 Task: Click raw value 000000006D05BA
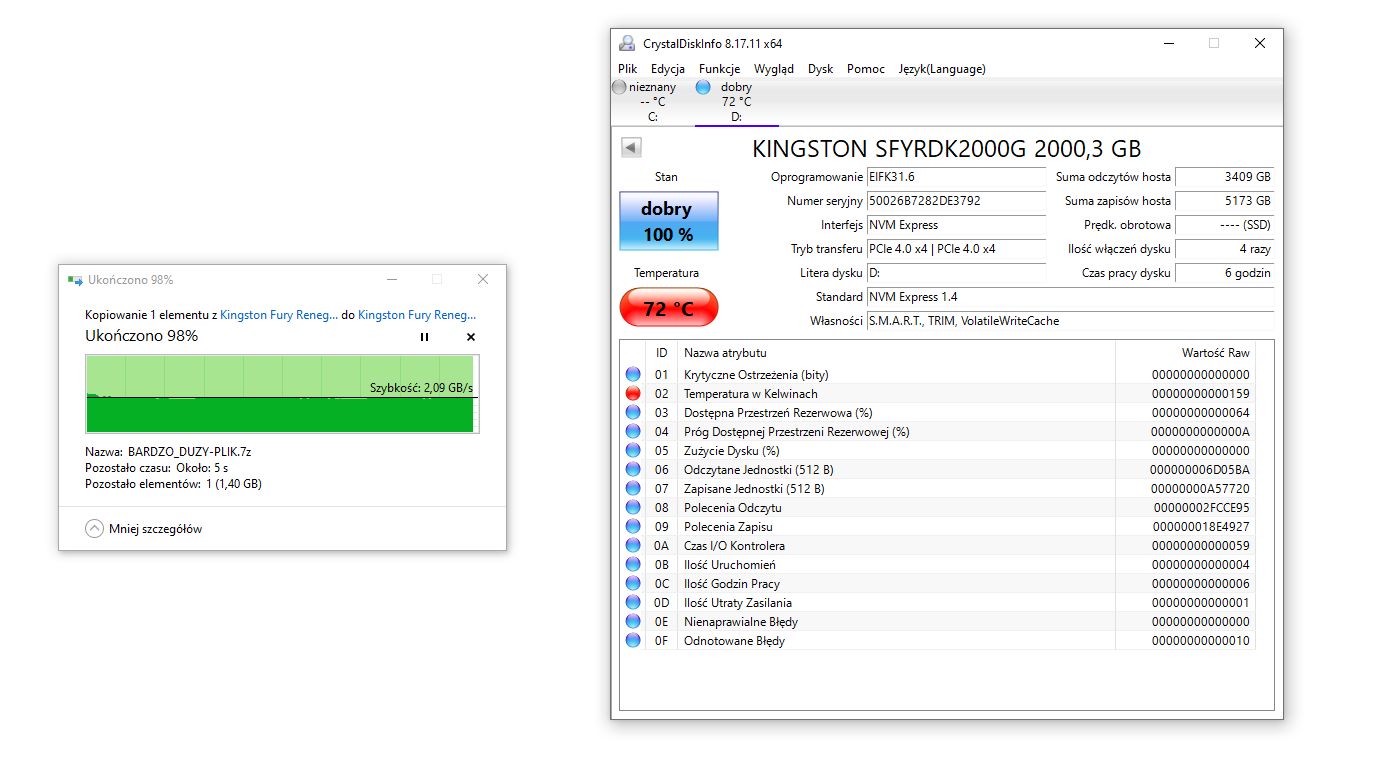coord(1200,470)
